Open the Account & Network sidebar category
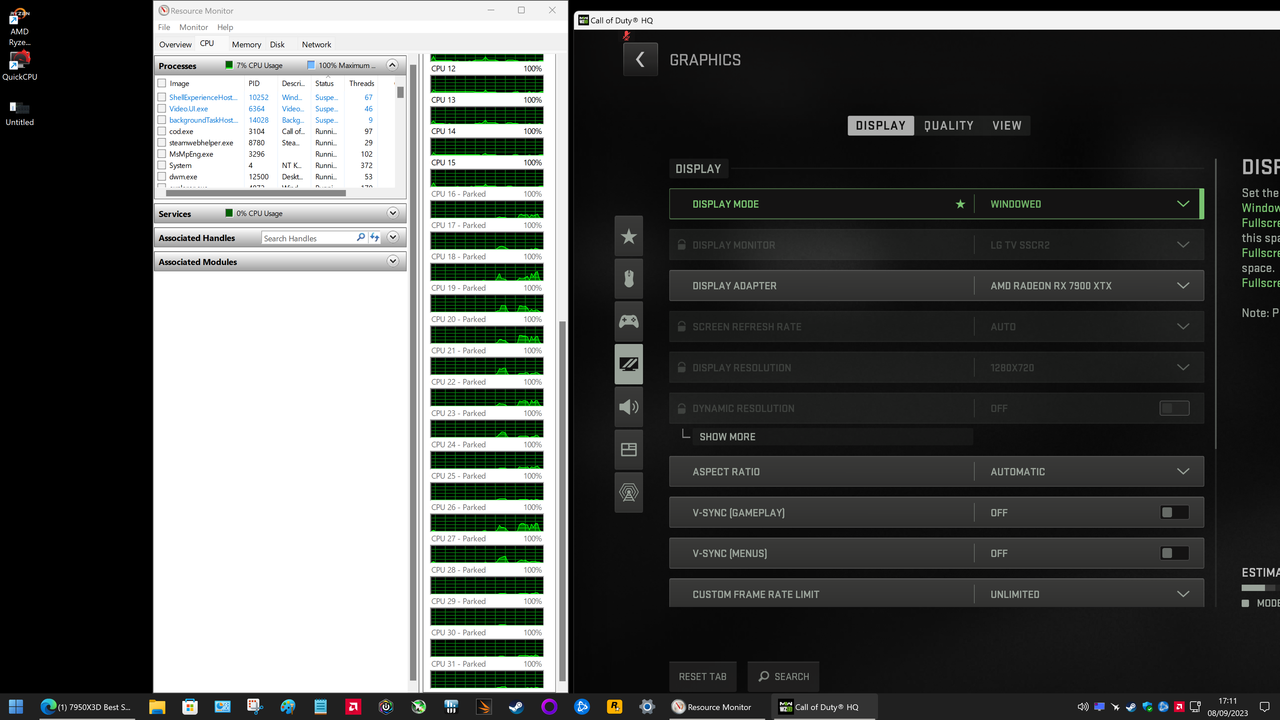This screenshot has height=720, width=1280. (x=629, y=492)
